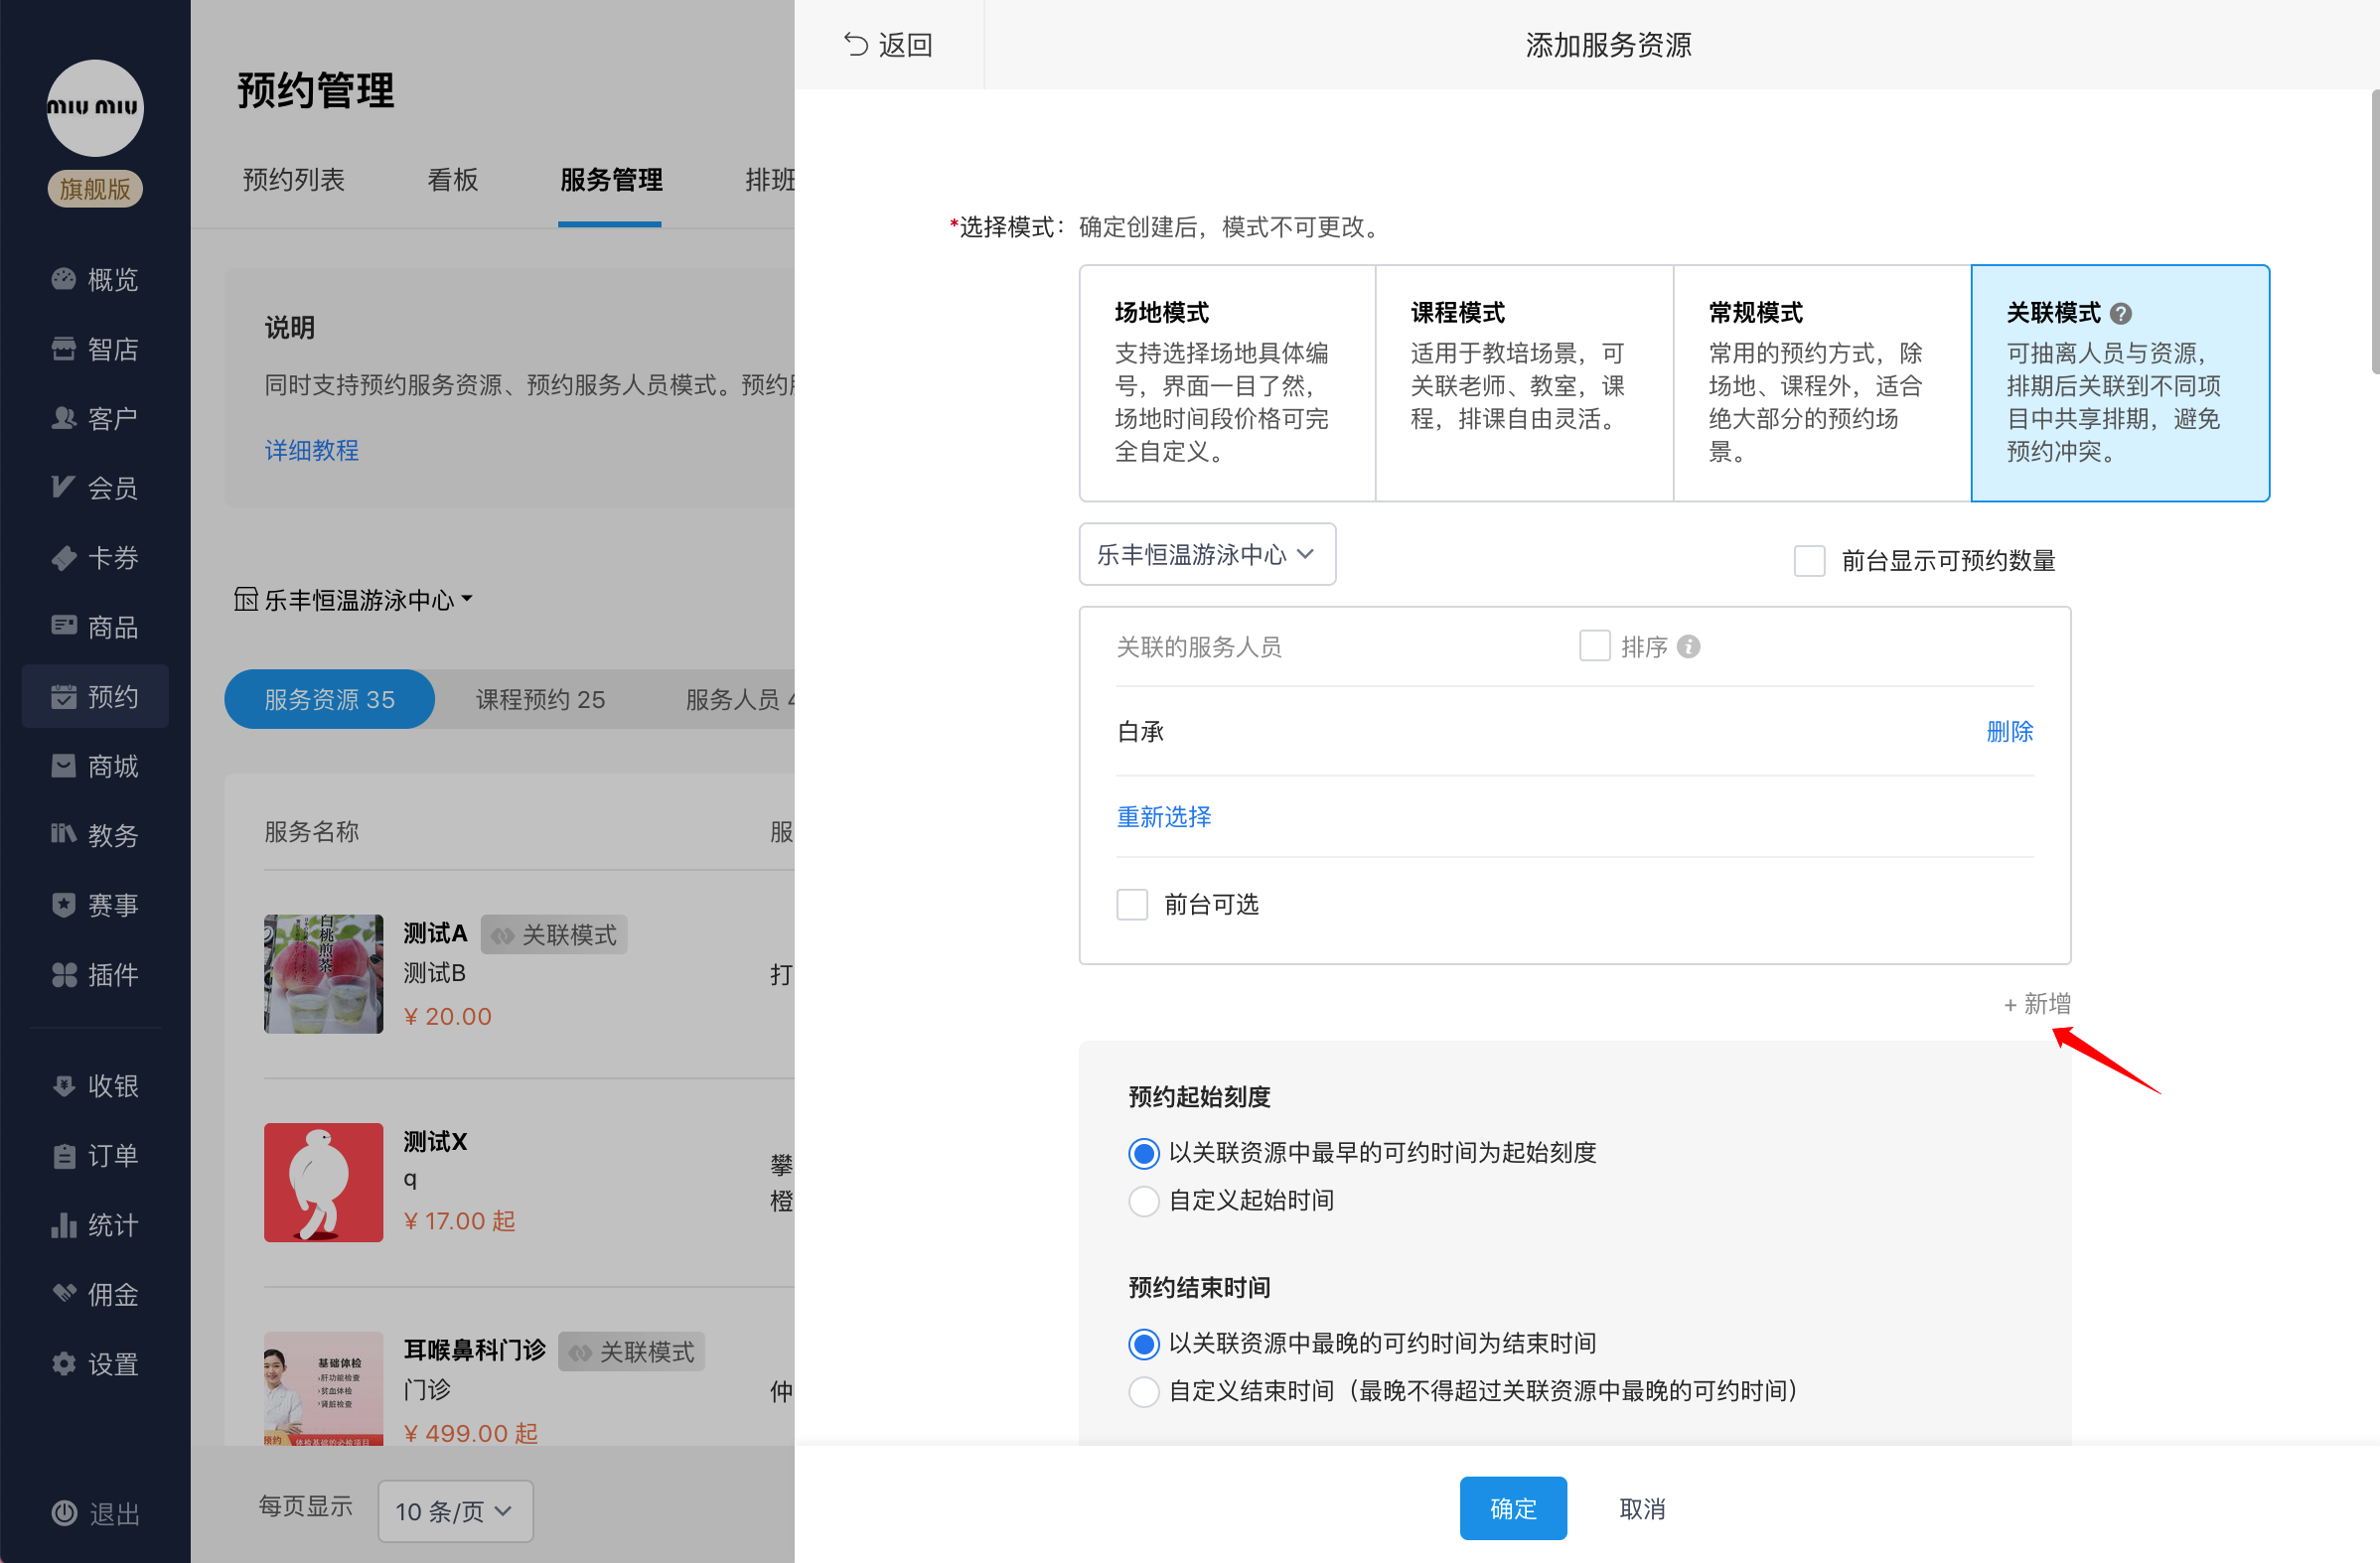Image resolution: width=2380 pixels, height=1563 pixels.
Task: Click the 白承 staff row name
Action: (1140, 731)
